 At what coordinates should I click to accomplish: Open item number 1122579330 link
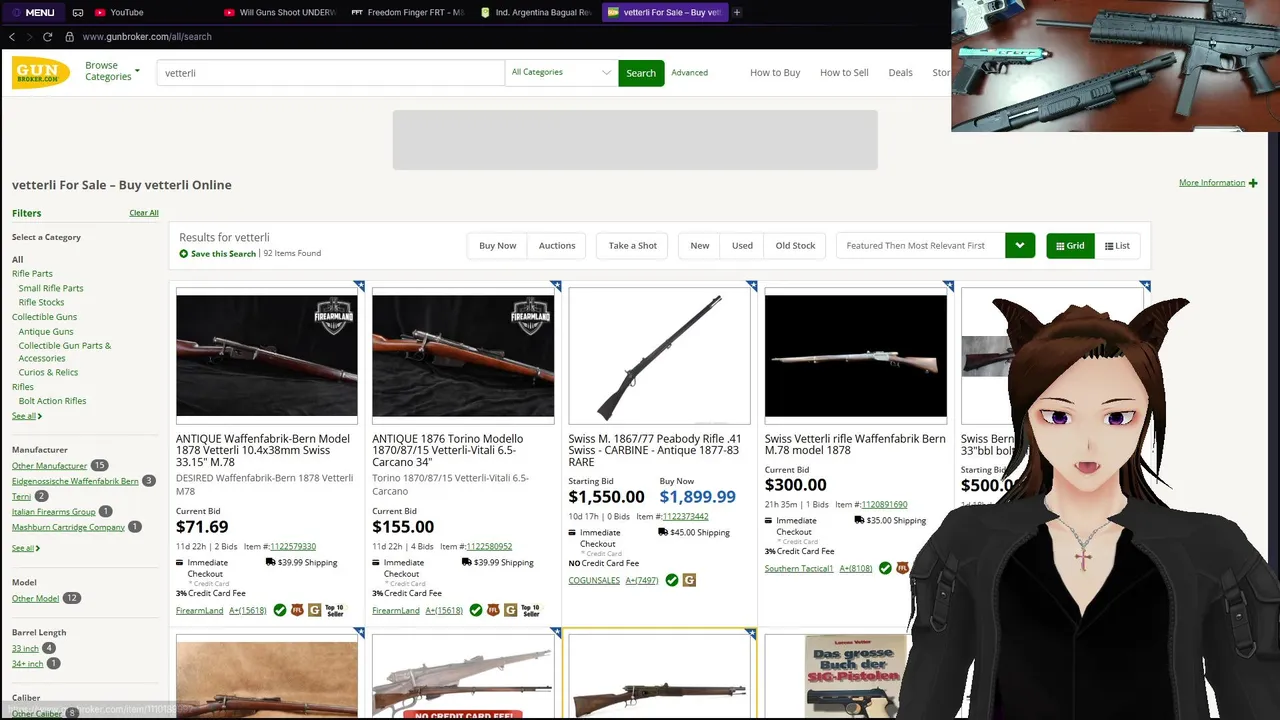pos(293,547)
